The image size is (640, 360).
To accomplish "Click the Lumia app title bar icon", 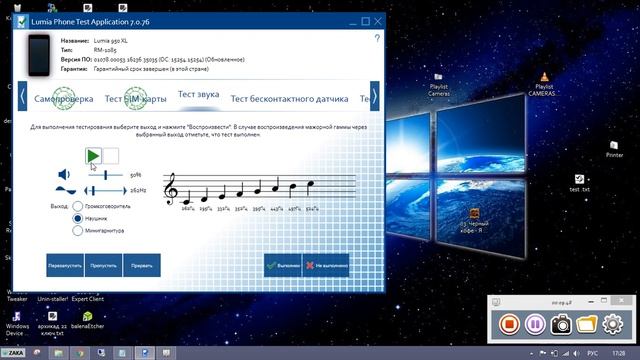I will [x=22, y=22].
